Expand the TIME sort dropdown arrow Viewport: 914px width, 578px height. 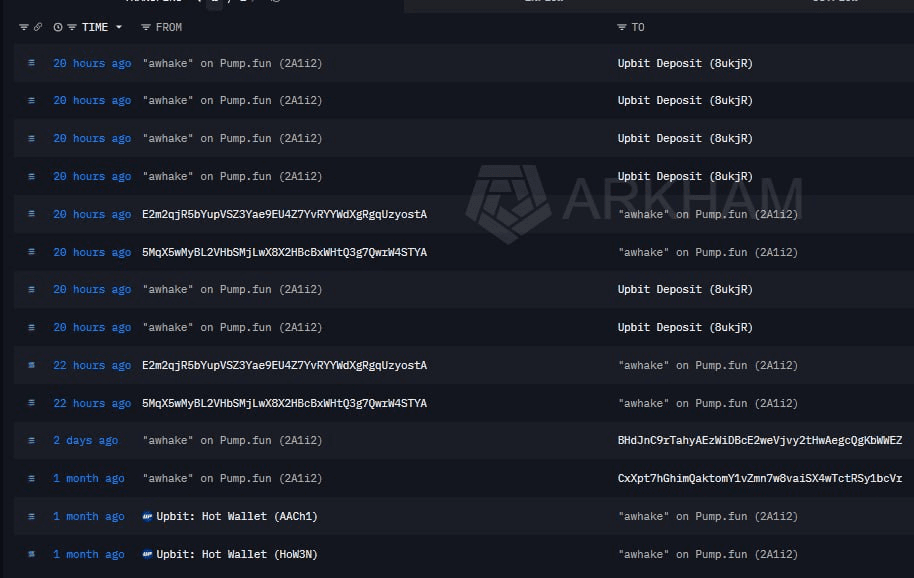pos(119,27)
